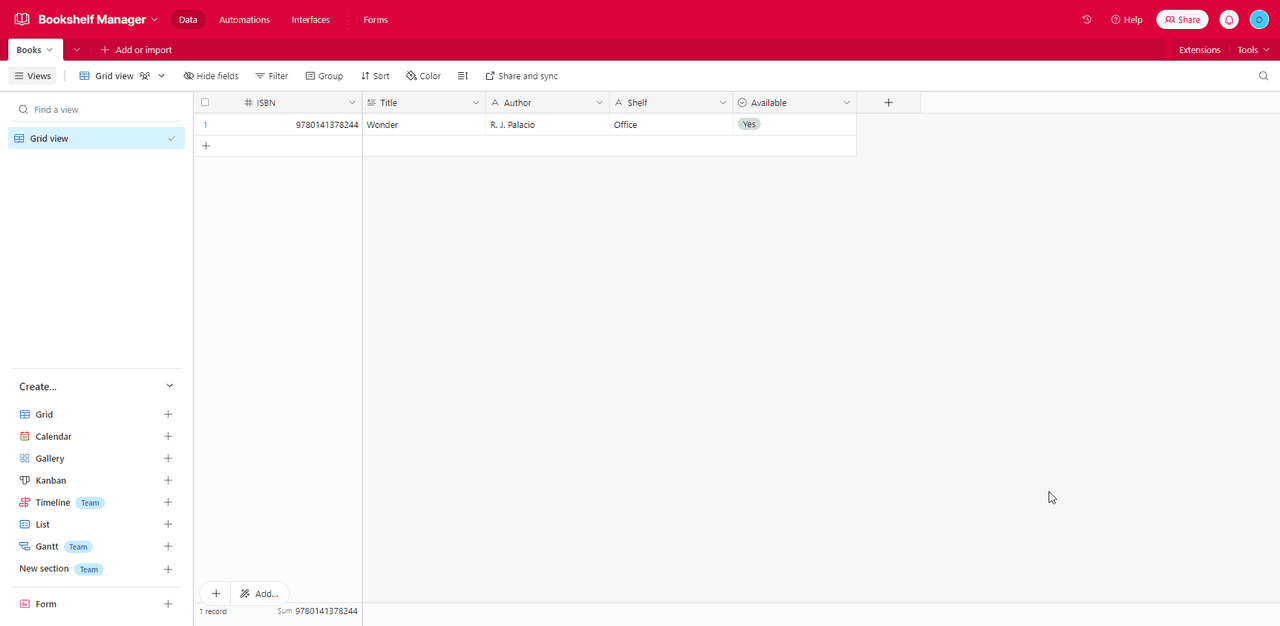Open the row height icon
1280x626 pixels.
463,76
